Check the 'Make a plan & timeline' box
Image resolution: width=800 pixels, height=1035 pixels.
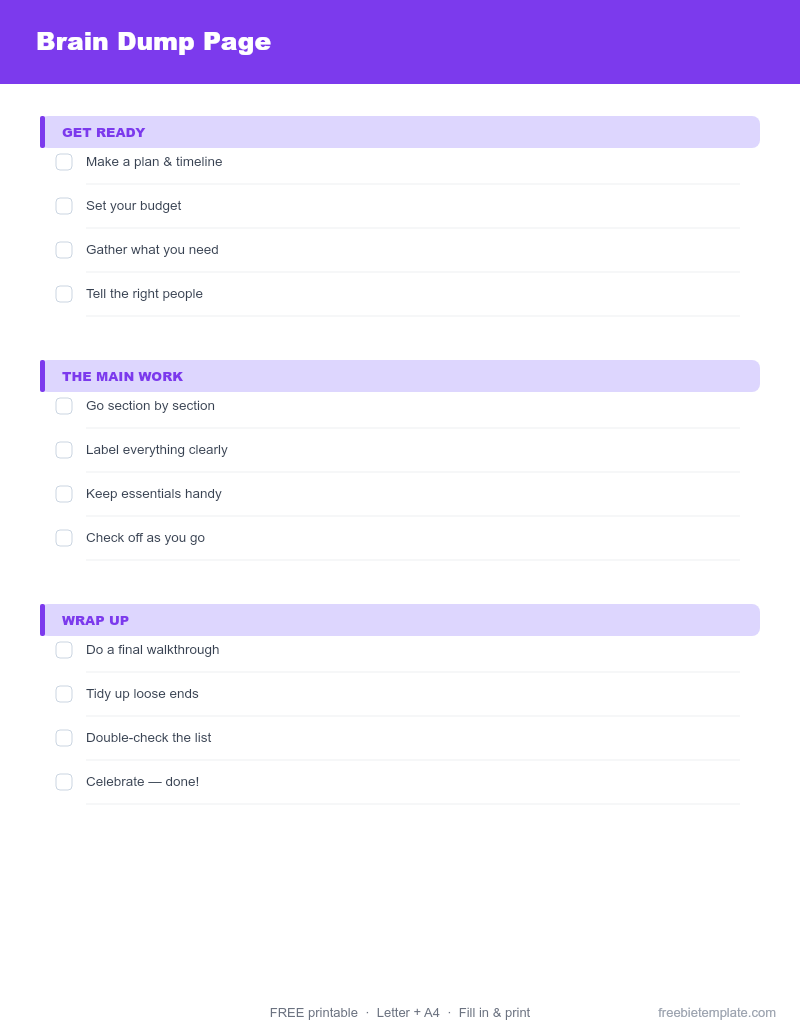[64, 162]
